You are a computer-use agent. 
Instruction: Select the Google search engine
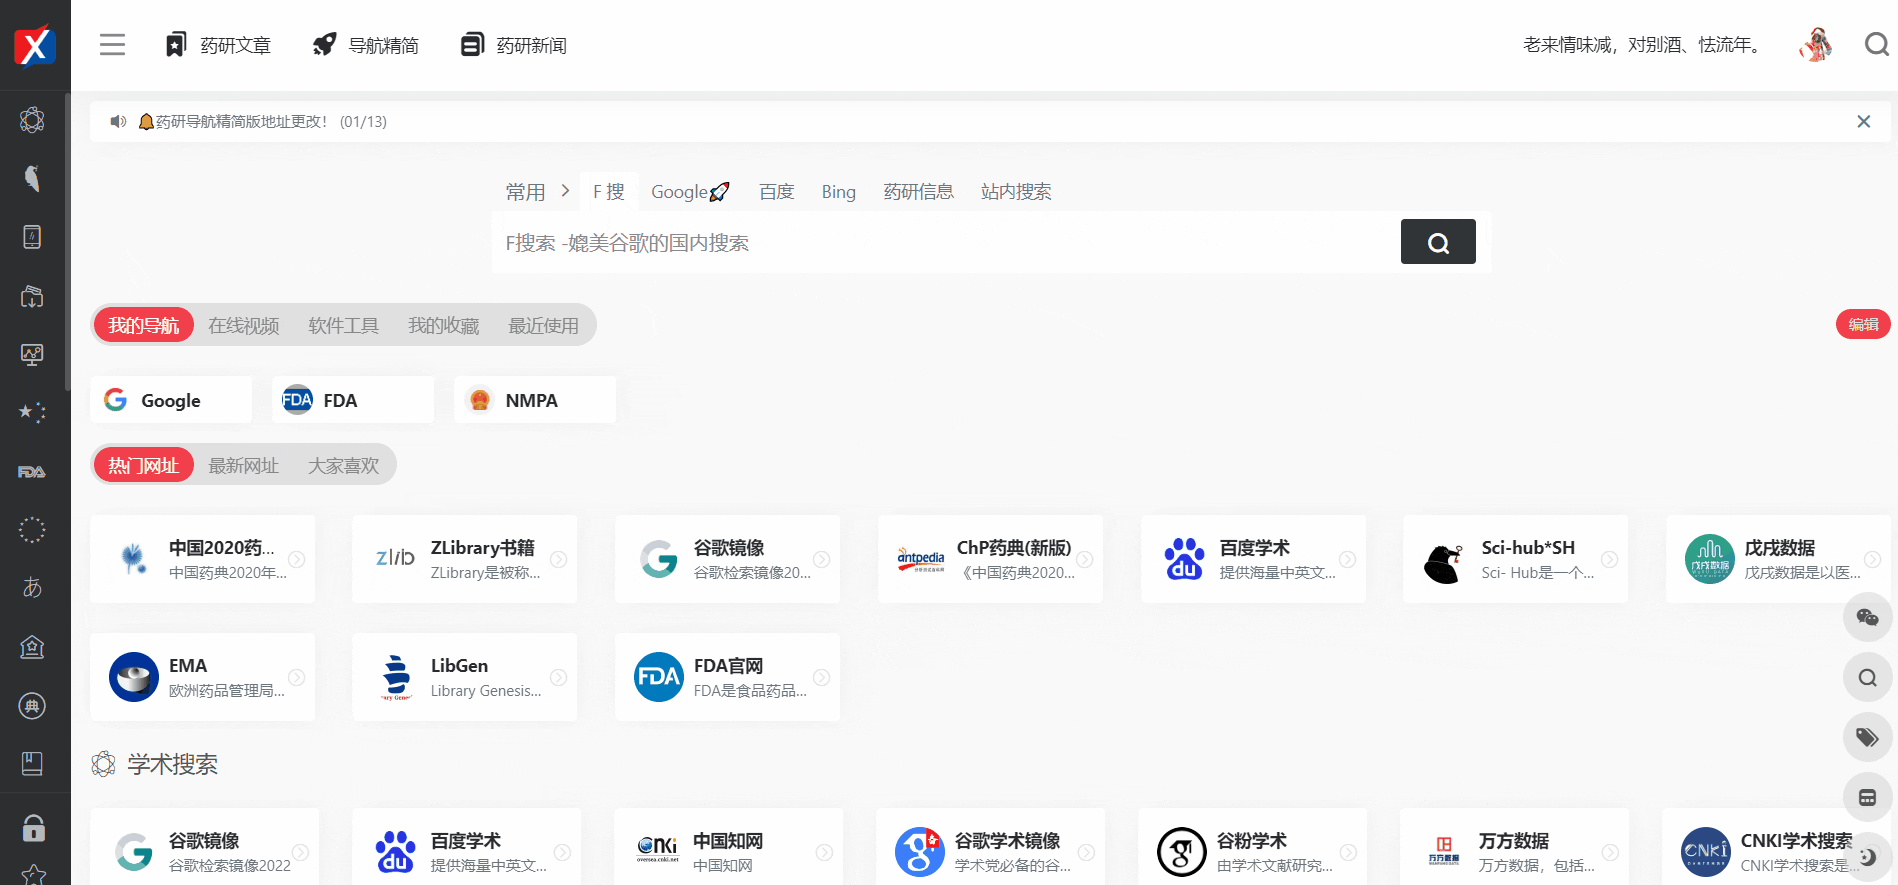[690, 191]
